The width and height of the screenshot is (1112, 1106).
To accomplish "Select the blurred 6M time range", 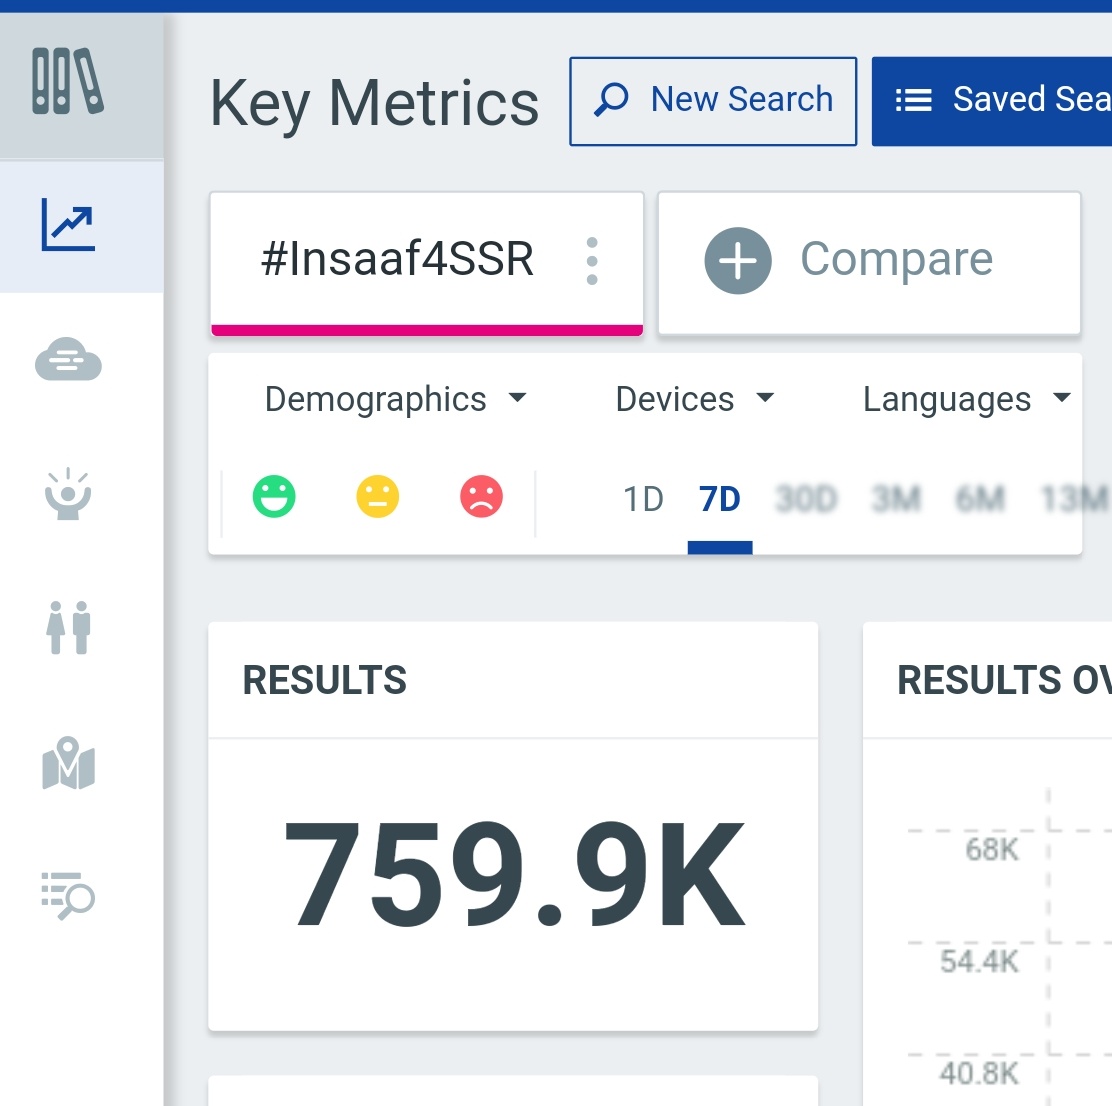I will tap(980, 499).
